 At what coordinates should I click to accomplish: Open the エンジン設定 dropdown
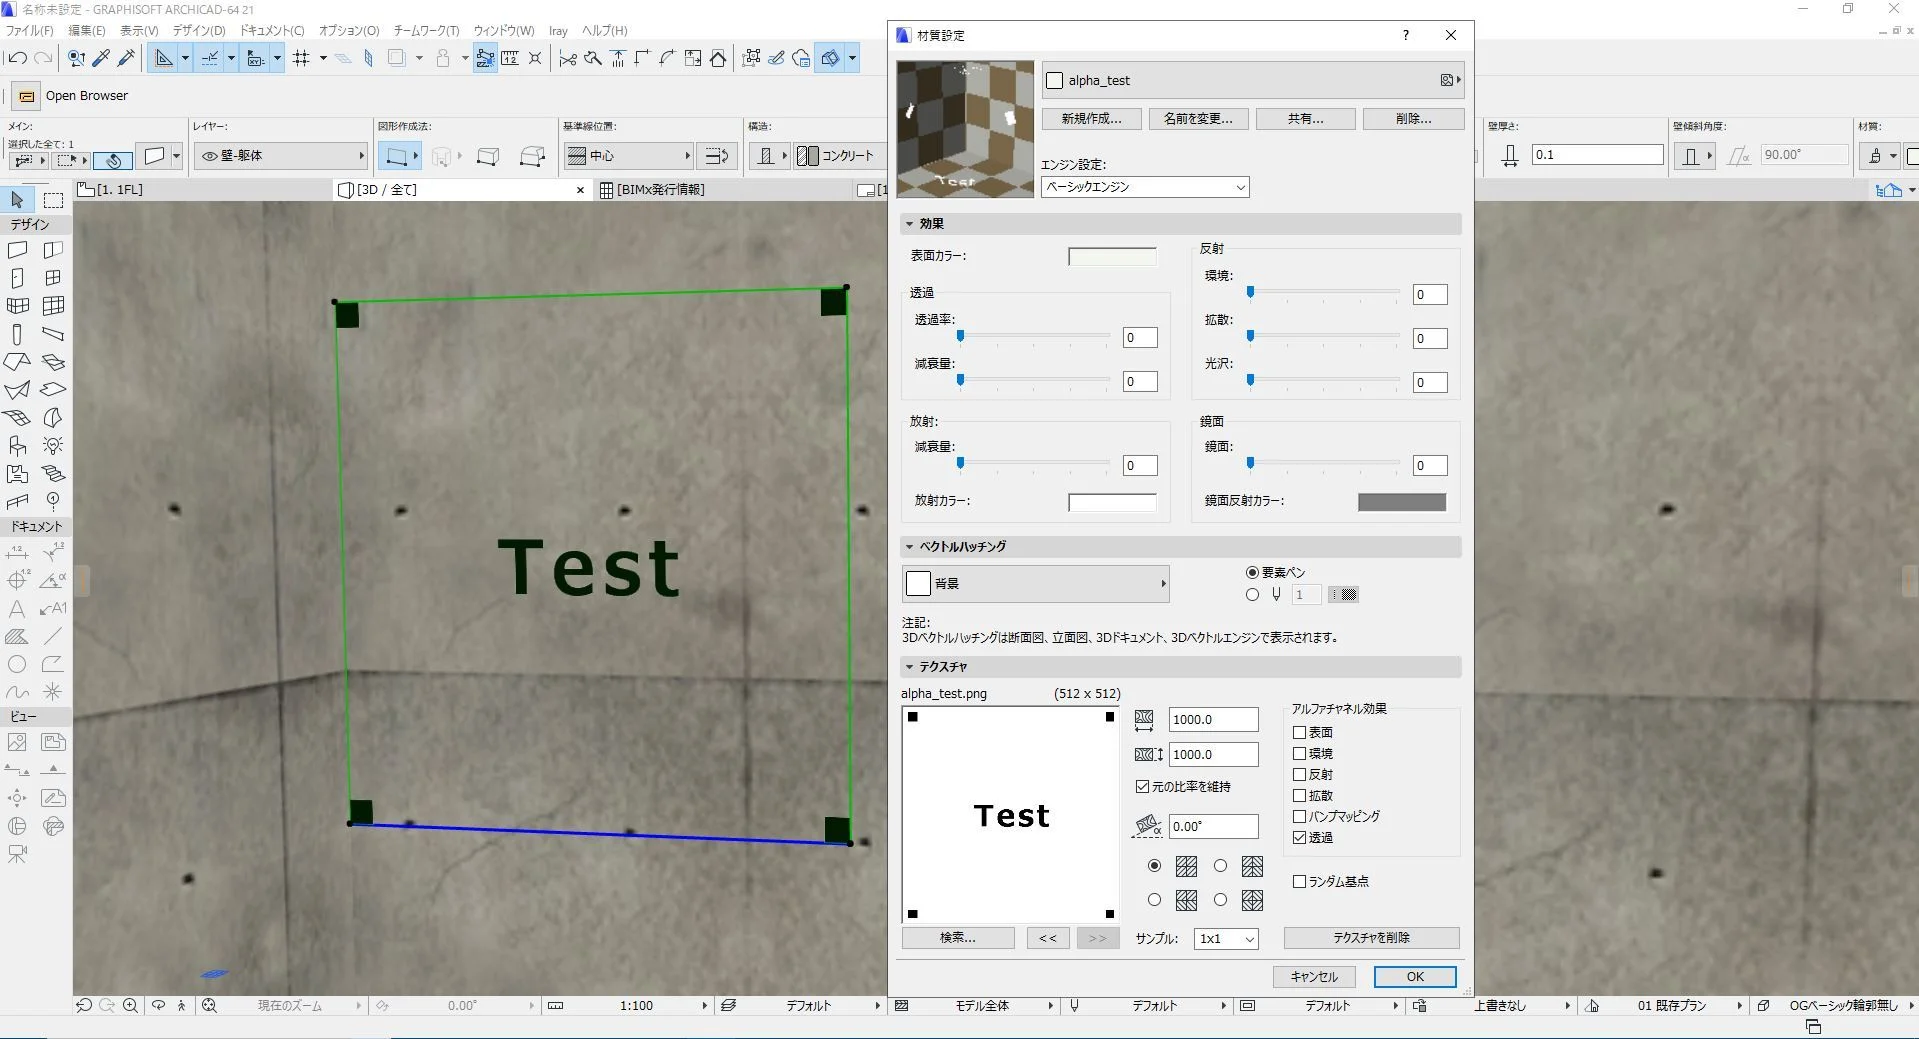(1145, 187)
